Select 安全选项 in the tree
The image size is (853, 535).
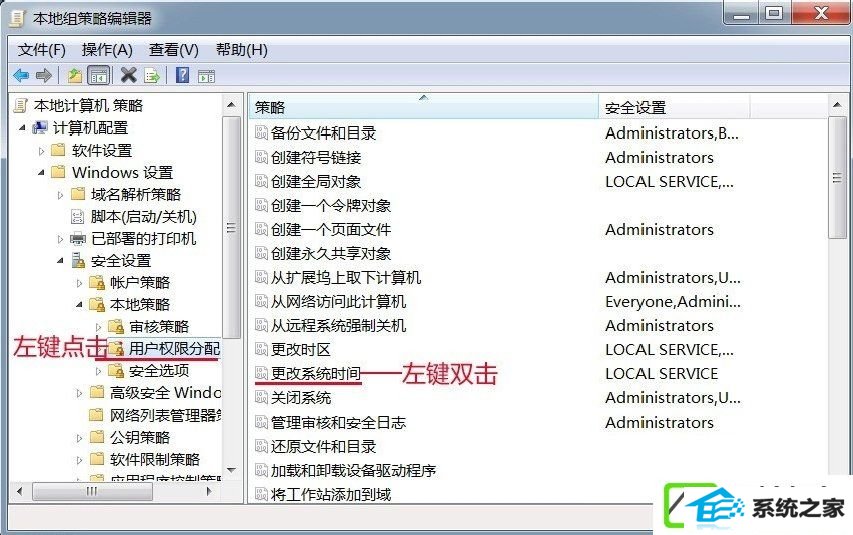[159, 371]
